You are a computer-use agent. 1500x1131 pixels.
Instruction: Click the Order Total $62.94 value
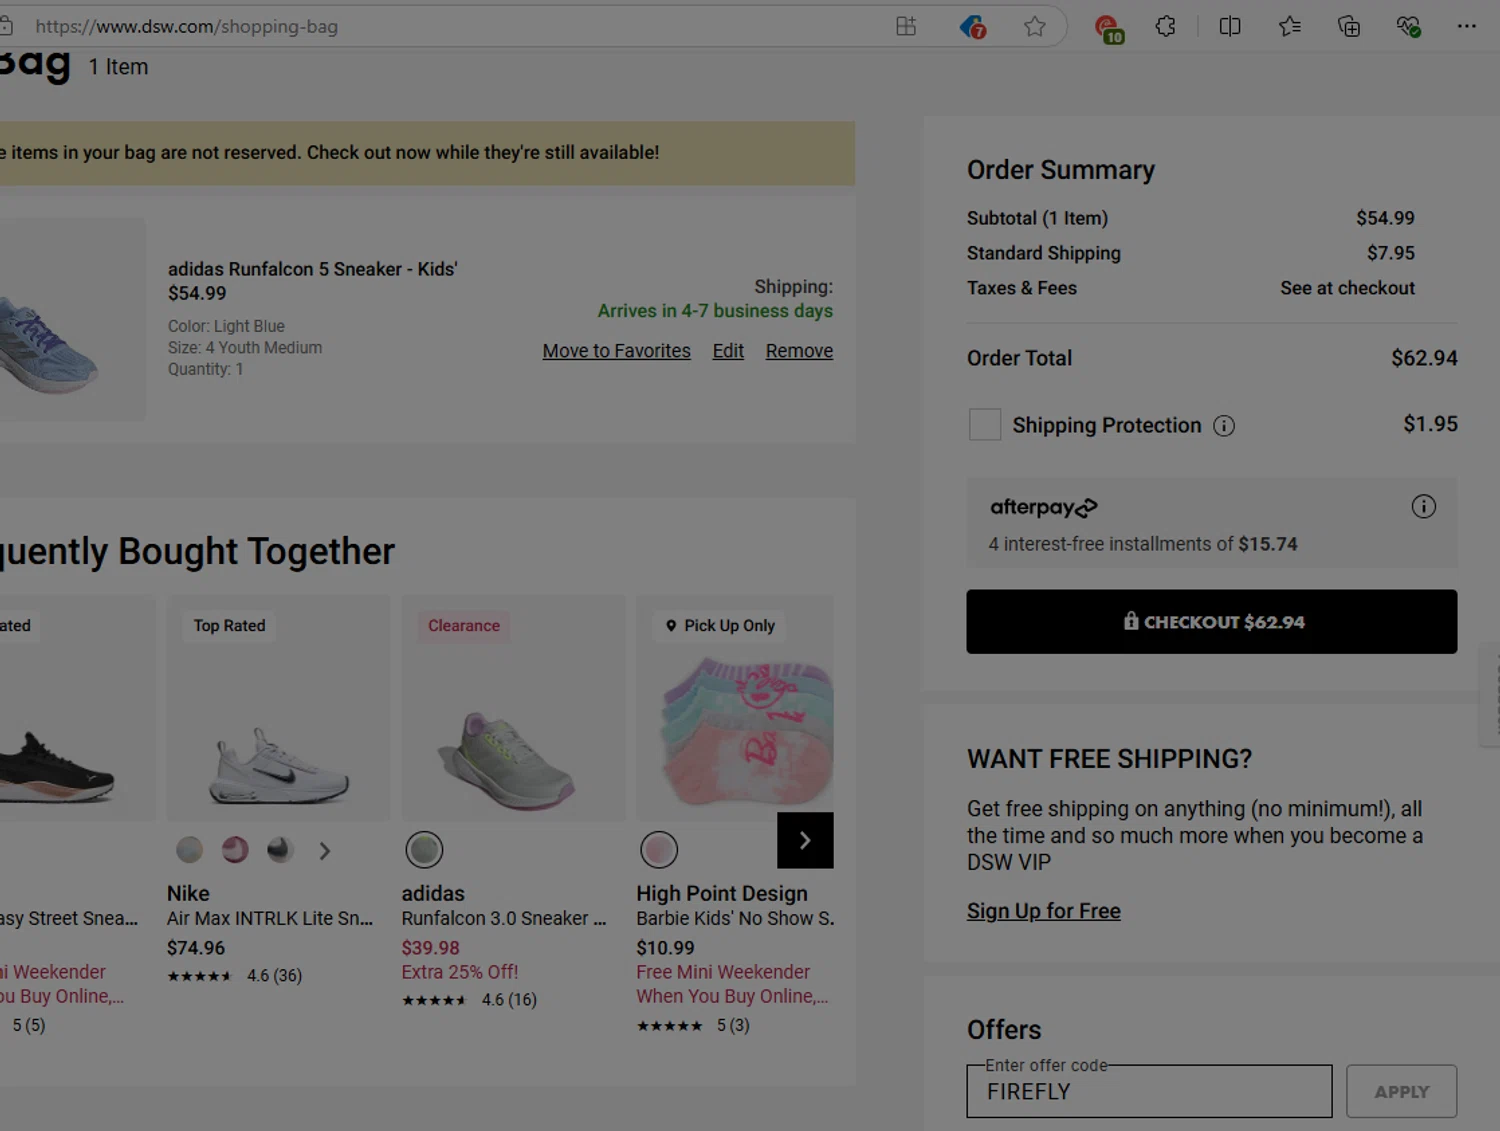[x=1424, y=358]
